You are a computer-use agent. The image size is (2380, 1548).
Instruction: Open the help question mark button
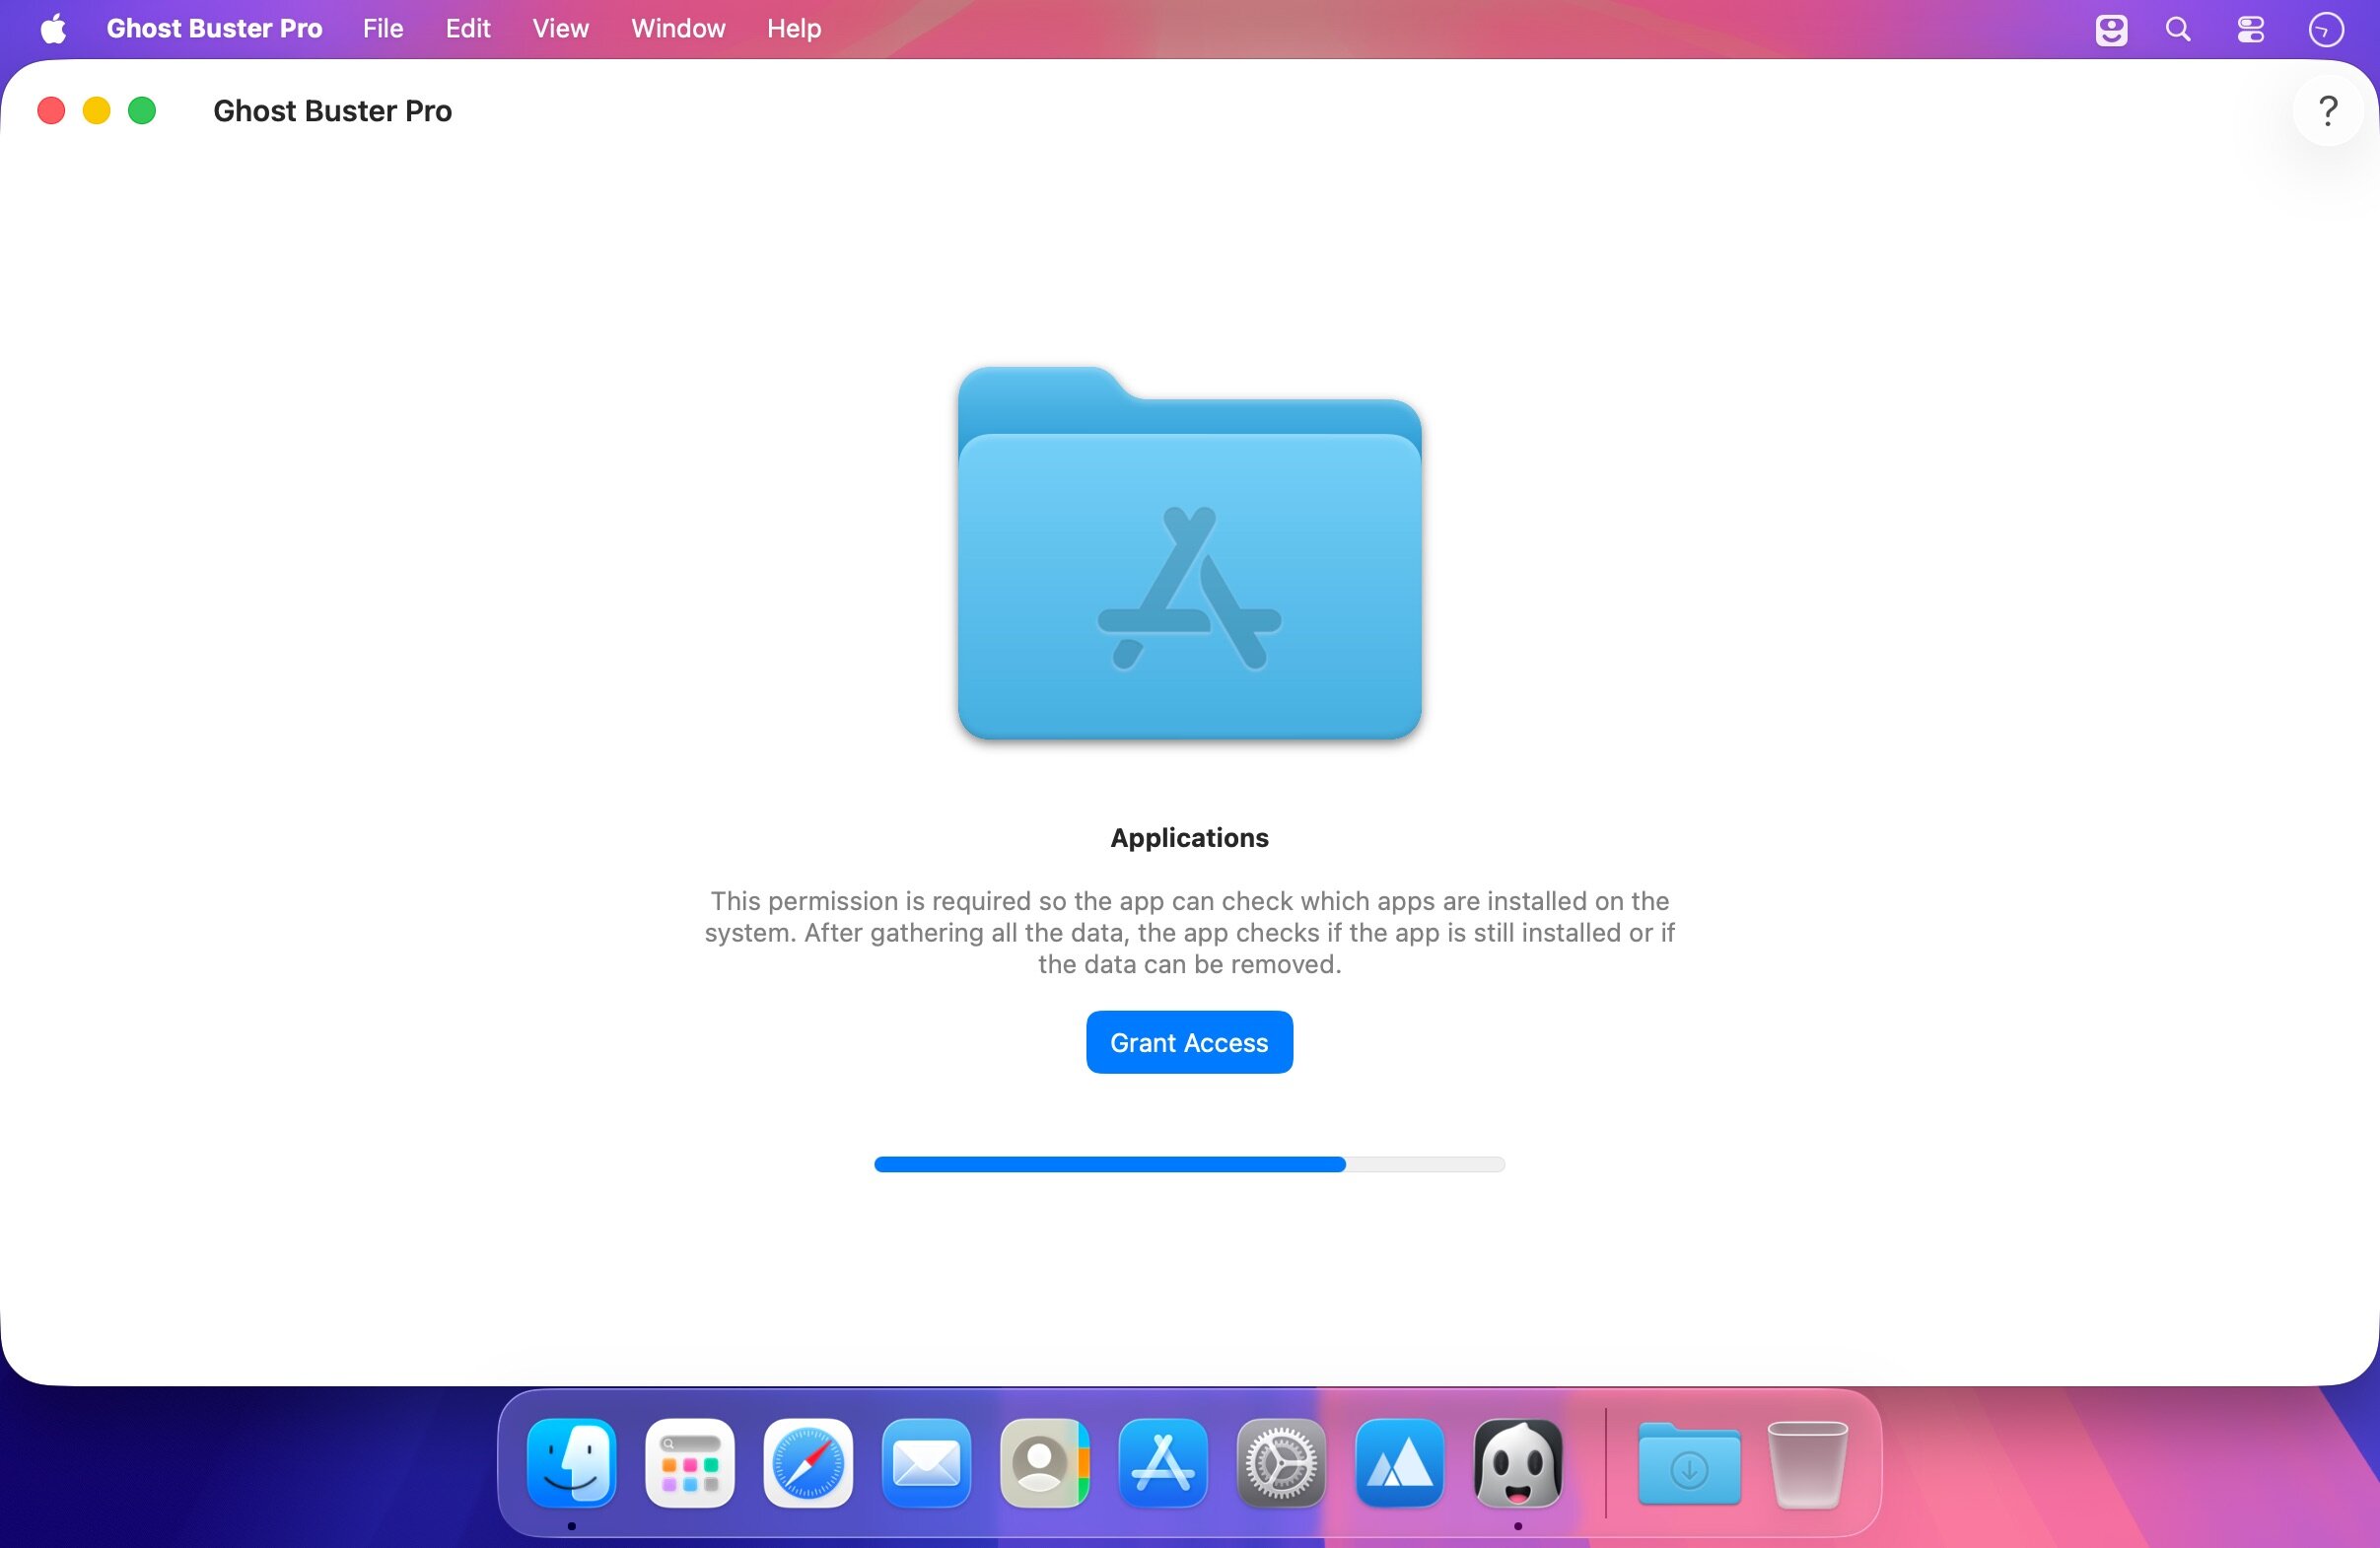click(2328, 110)
